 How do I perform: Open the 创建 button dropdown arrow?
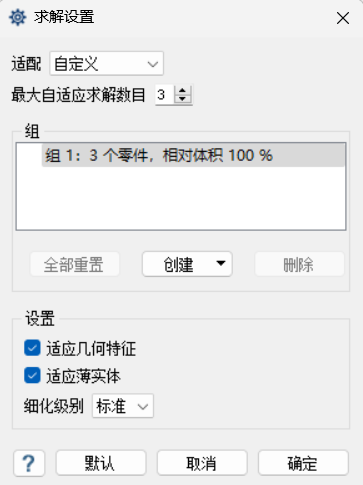tap(220, 263)
